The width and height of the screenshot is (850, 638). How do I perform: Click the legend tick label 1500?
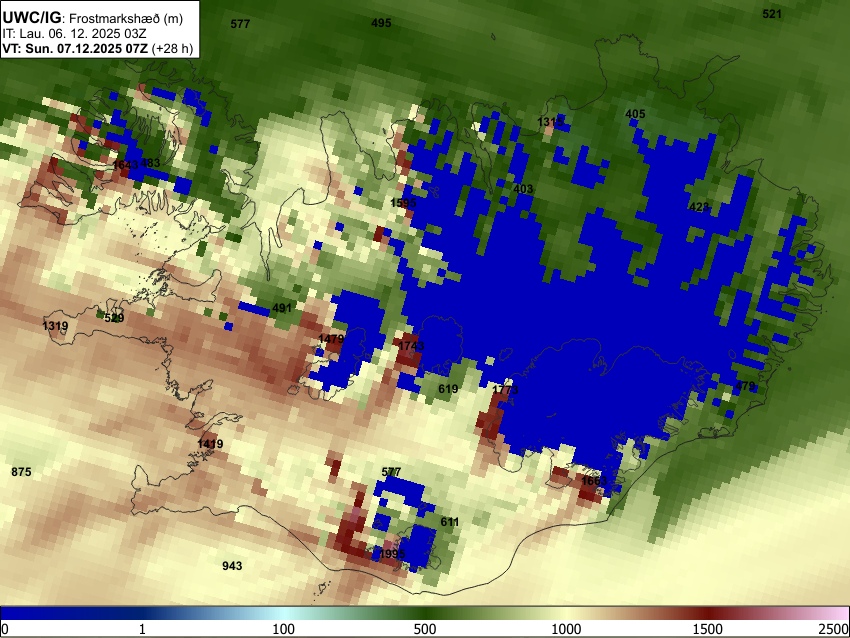click(x=708, y=629)
